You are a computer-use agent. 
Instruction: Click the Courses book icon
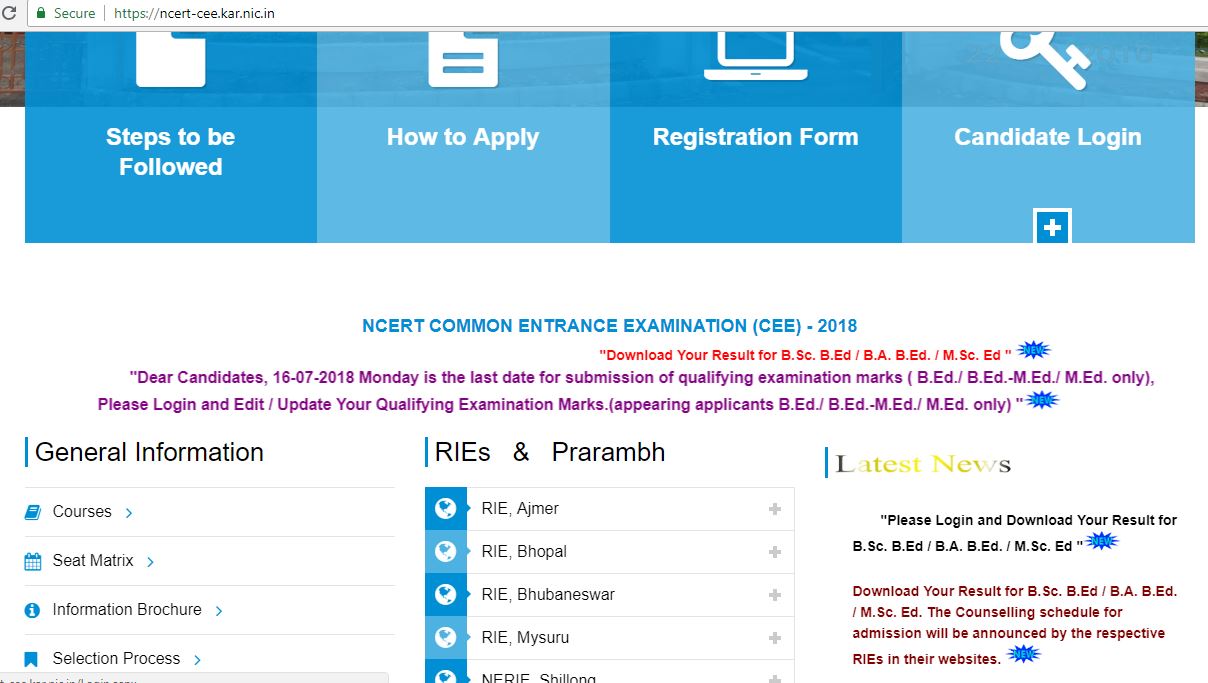(x=33, y=511)
